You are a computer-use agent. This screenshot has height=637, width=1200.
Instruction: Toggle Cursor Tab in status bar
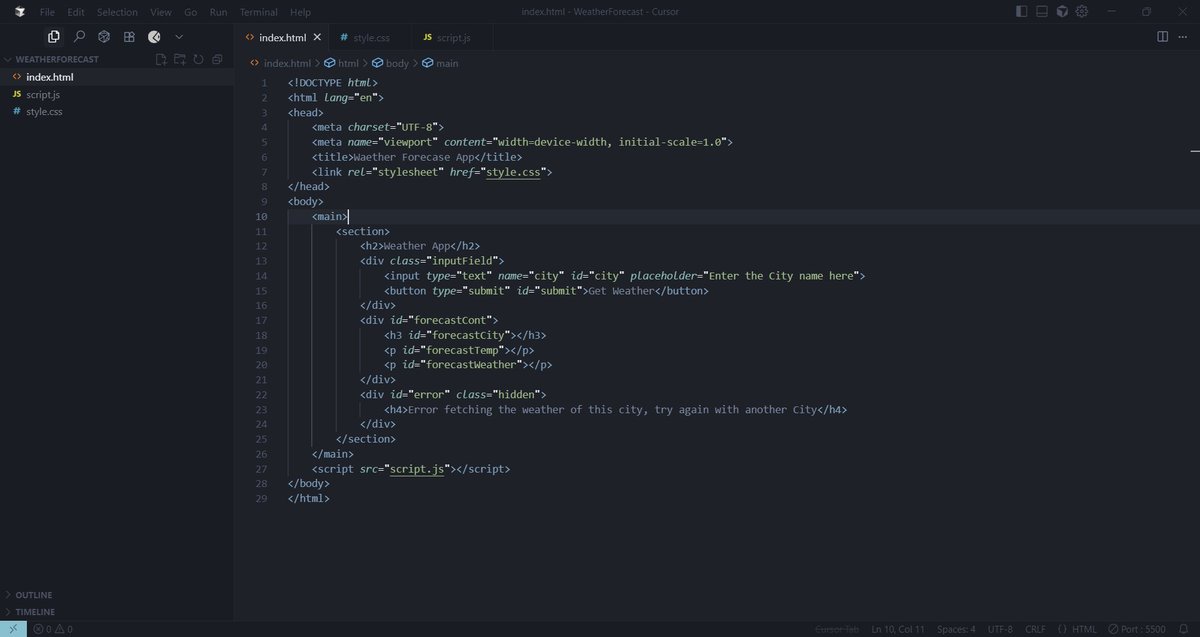pyautogui.click(x=837, y=629)
